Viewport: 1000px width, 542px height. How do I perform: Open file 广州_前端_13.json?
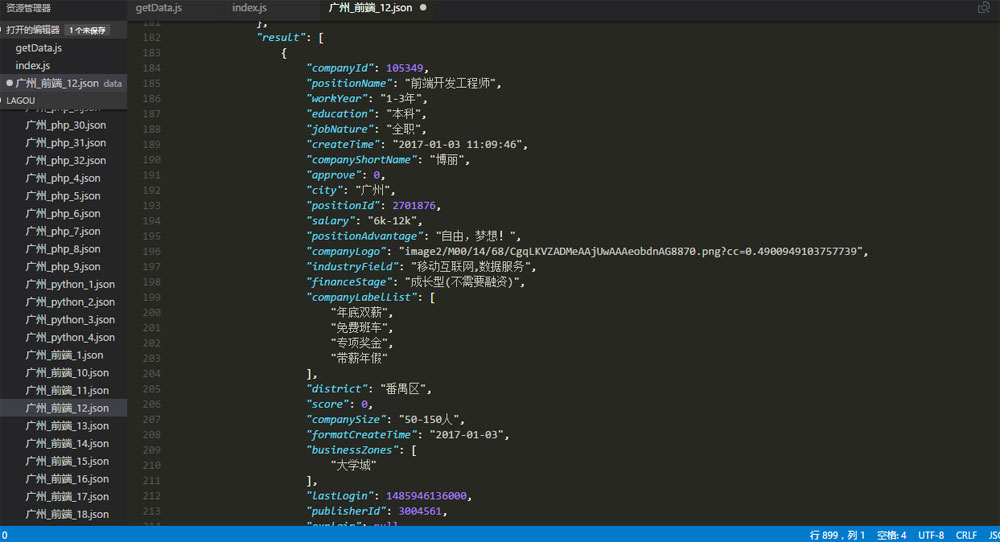pos(67,426)
